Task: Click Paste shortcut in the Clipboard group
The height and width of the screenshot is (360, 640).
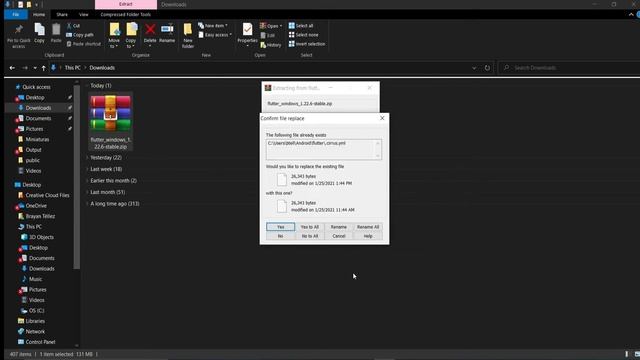Action: [x=84, y=44]
